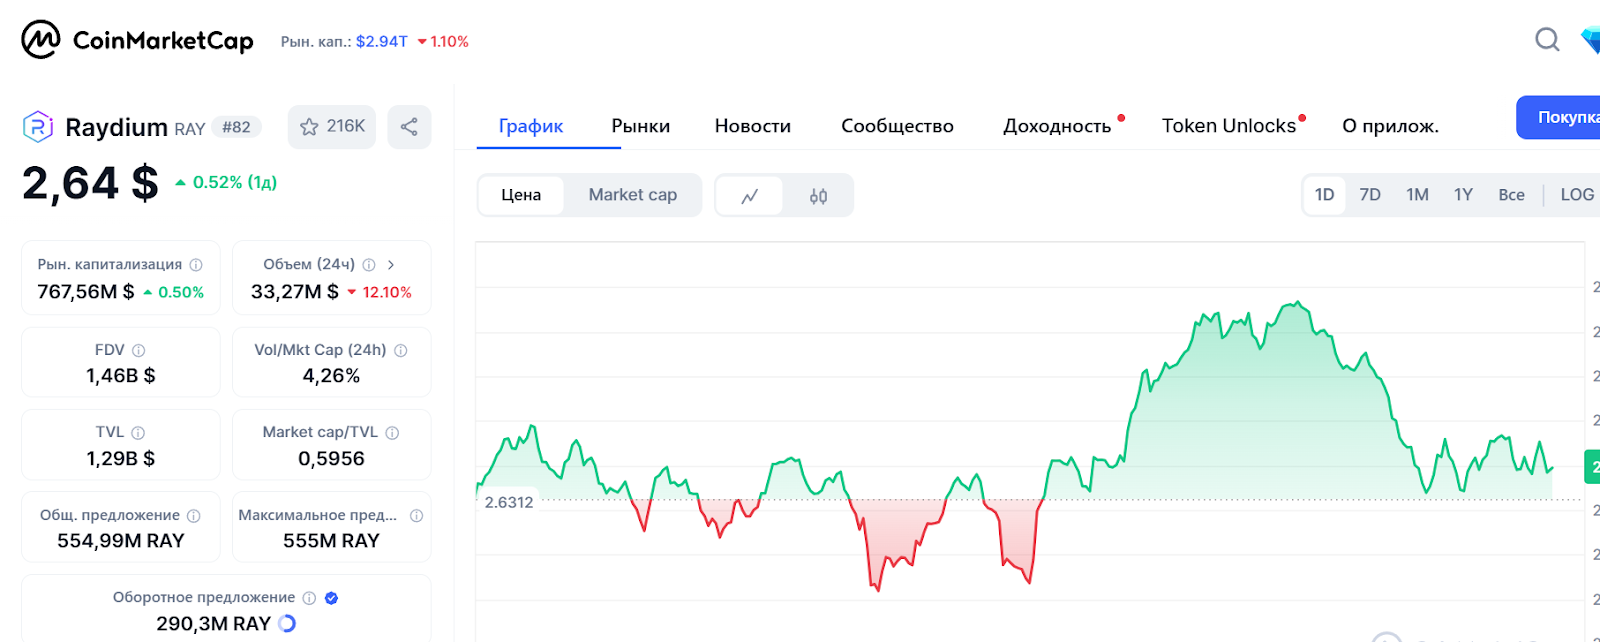Image resolution: width=1600 pixels, height=642 pixels.
Task: Open the График tab
Action: 531,126
